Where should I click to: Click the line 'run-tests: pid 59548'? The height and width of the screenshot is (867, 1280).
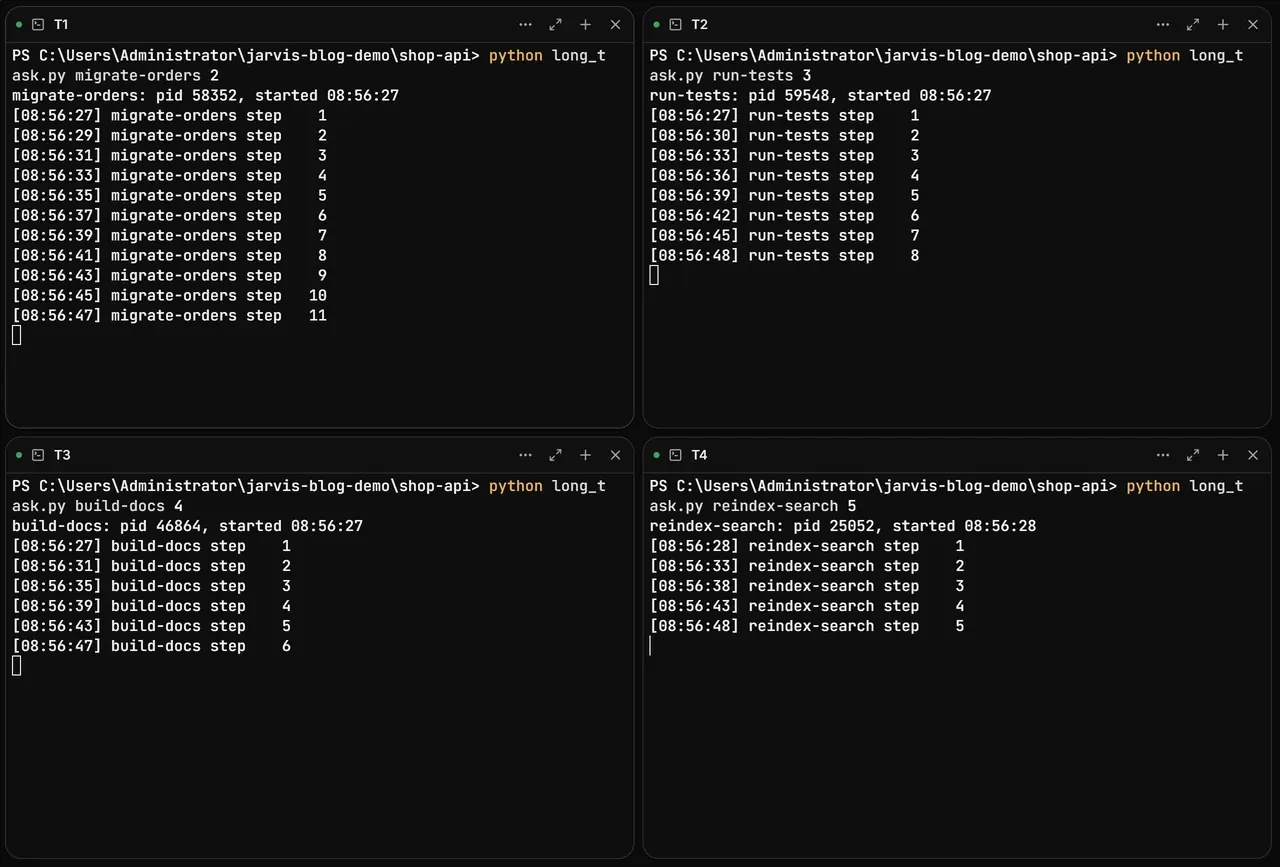[820, 96]
